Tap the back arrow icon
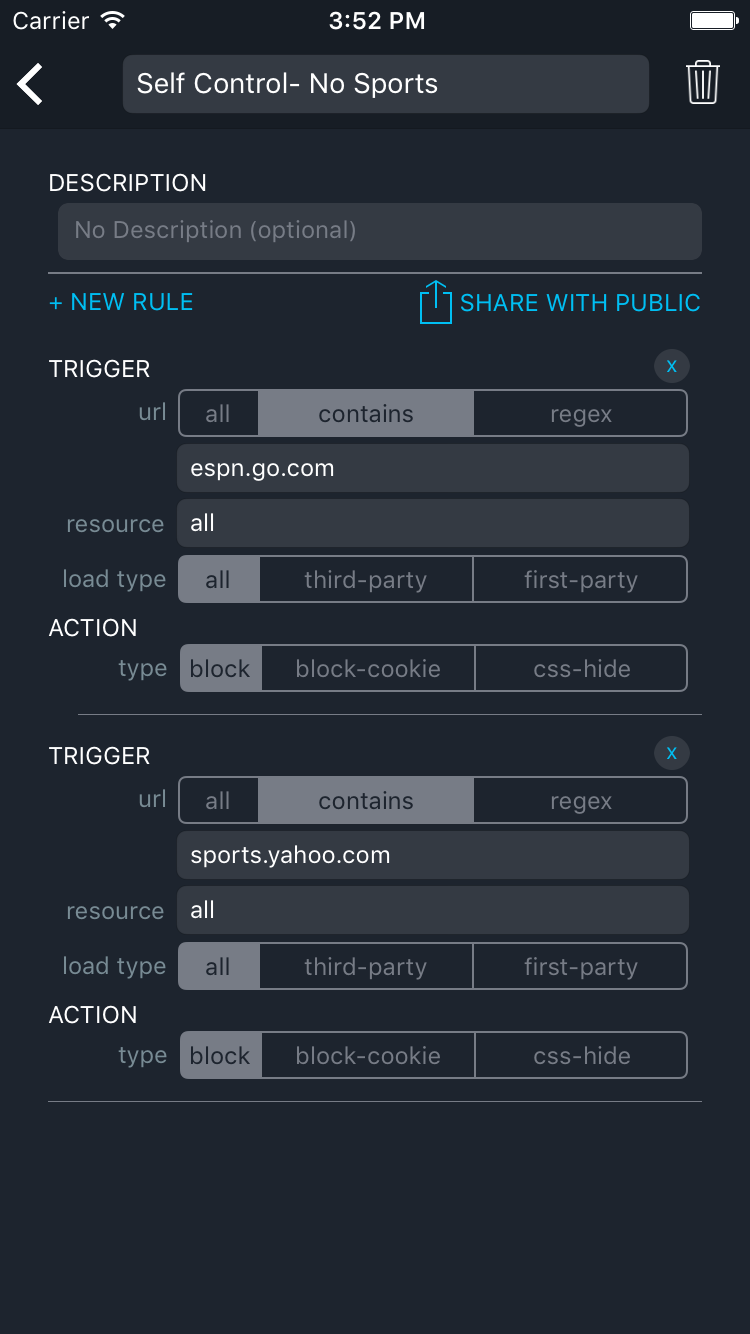 point(30,84)
